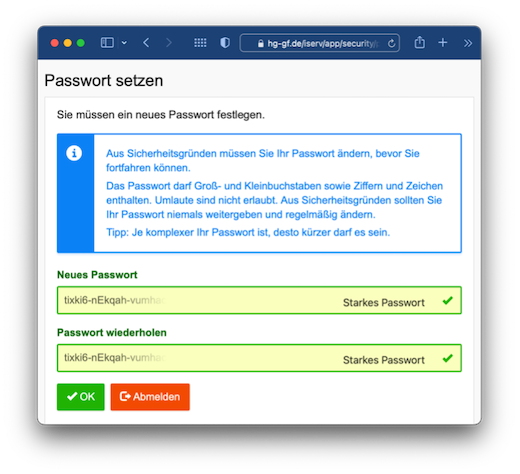
Task: Click the blue info icon
Action: [74, 153]
